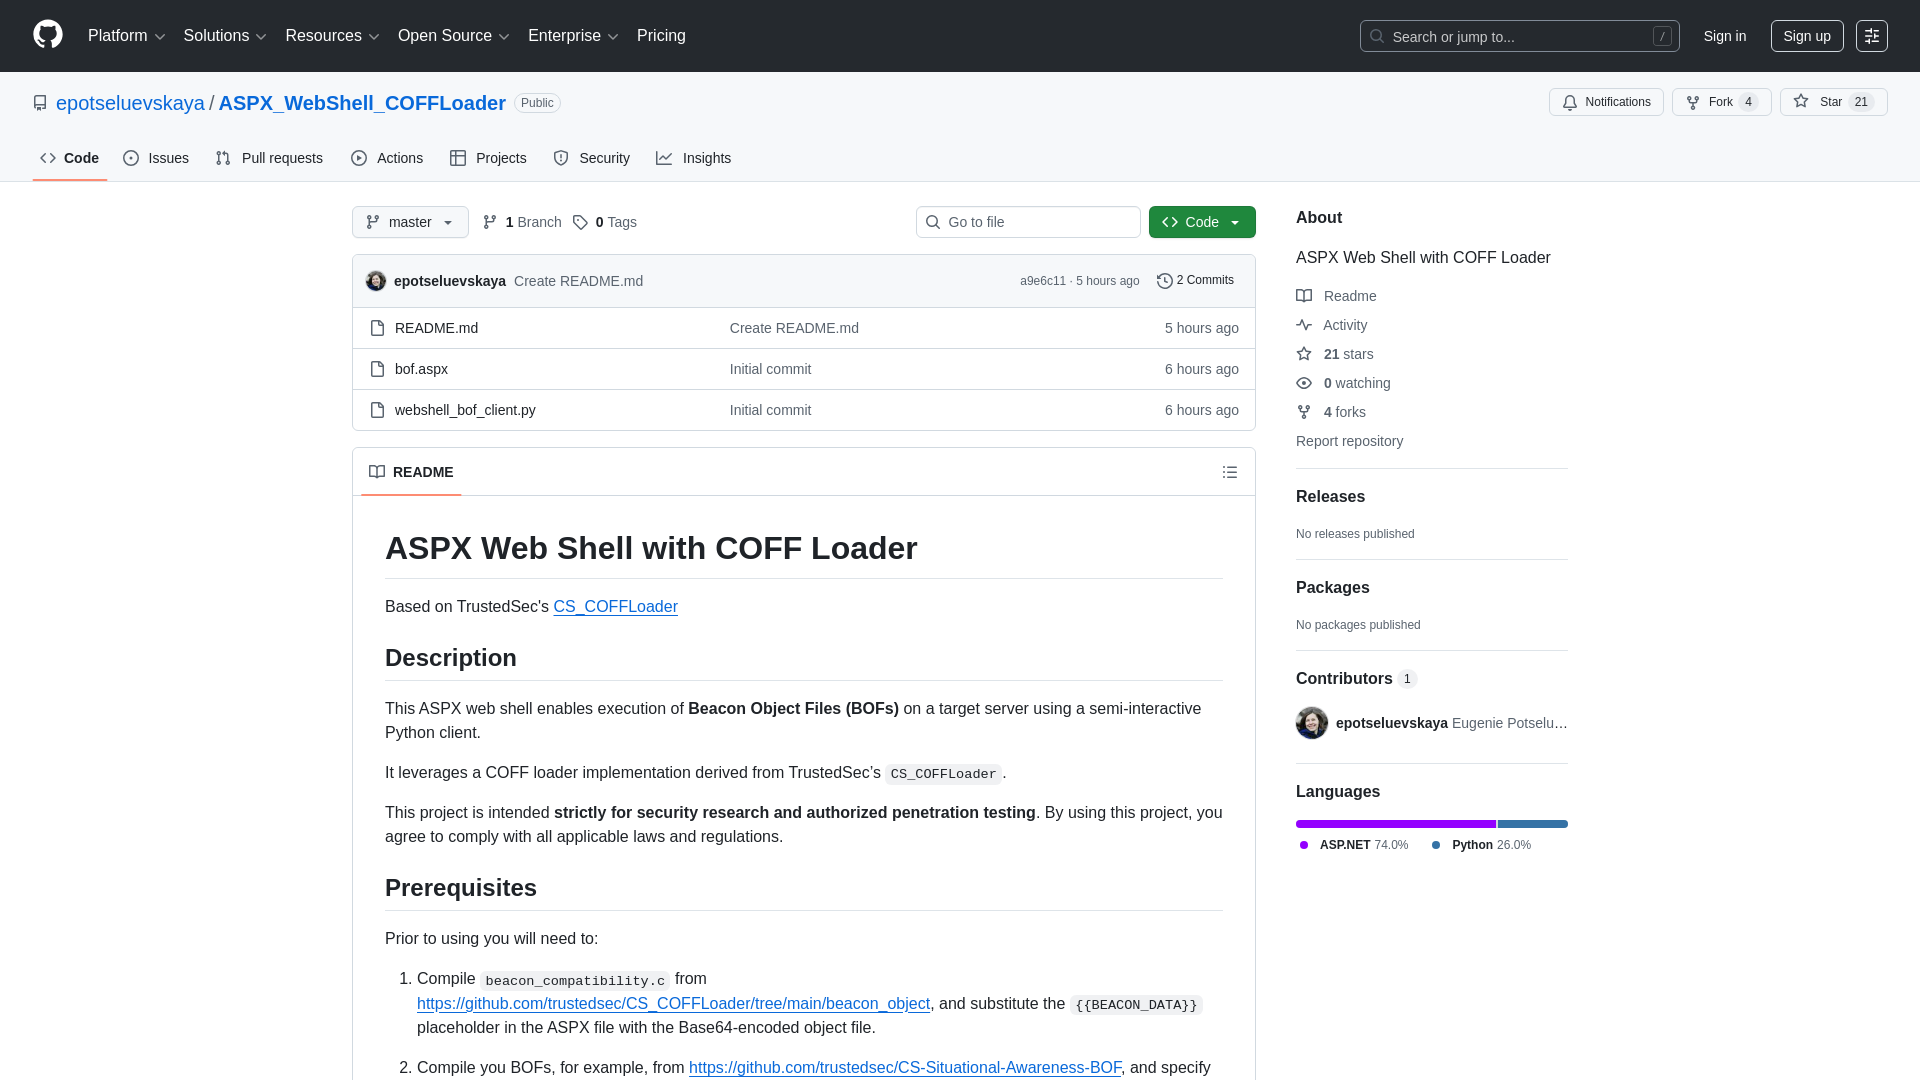Open the README table of contents icon

click(1230, 472)
